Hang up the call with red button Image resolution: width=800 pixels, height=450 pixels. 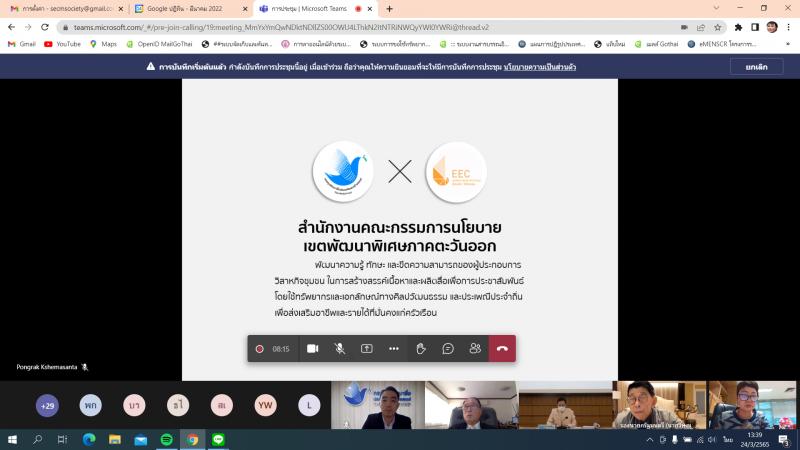pos(502,348)
